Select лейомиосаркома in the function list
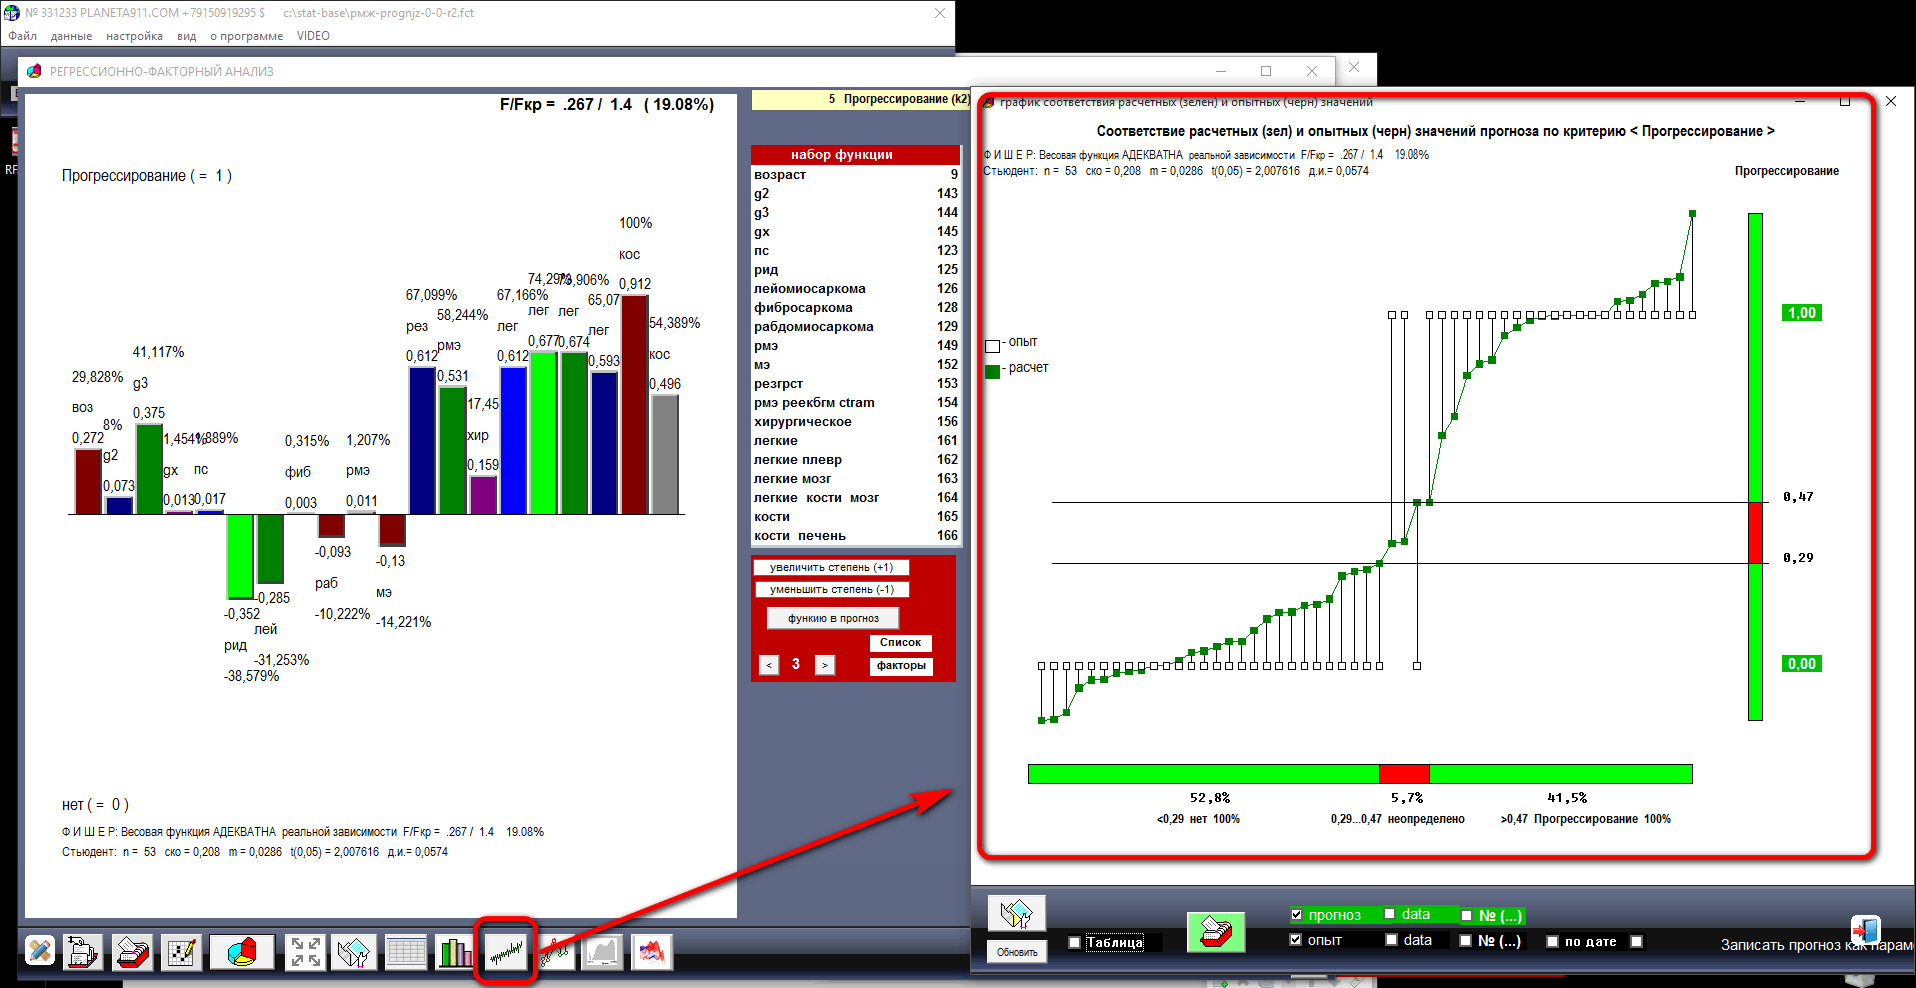The image size is (1916, 988). pyautogui.click(x=810, y=289)
